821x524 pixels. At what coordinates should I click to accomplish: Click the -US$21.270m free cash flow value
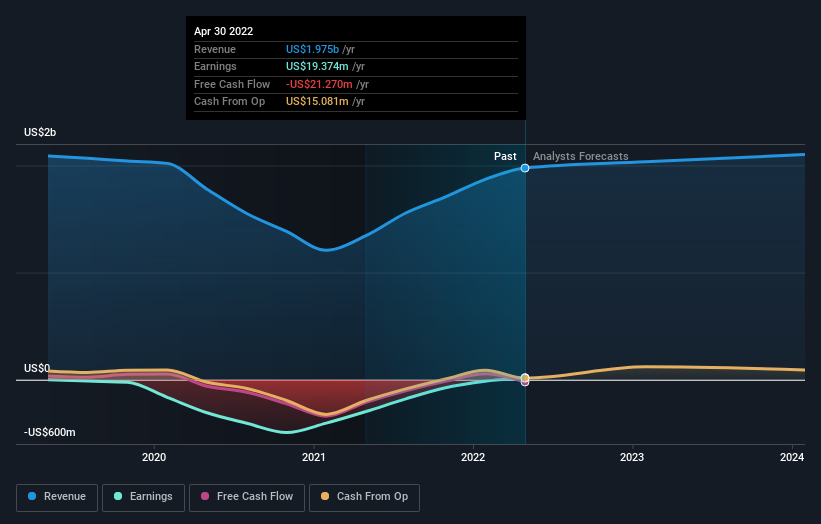tap(319, 84)
